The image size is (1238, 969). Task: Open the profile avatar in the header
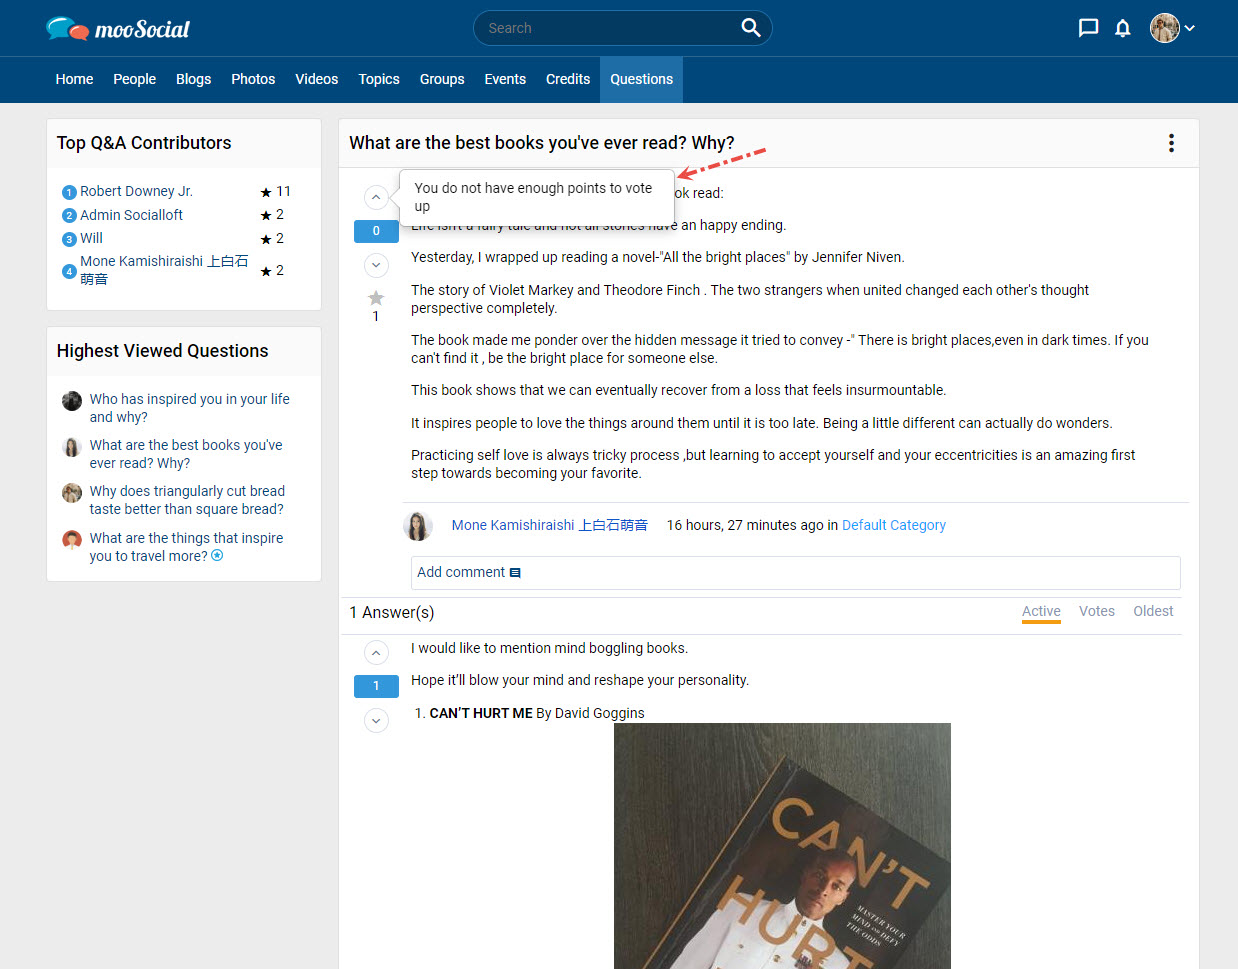tap(1164, 28)
